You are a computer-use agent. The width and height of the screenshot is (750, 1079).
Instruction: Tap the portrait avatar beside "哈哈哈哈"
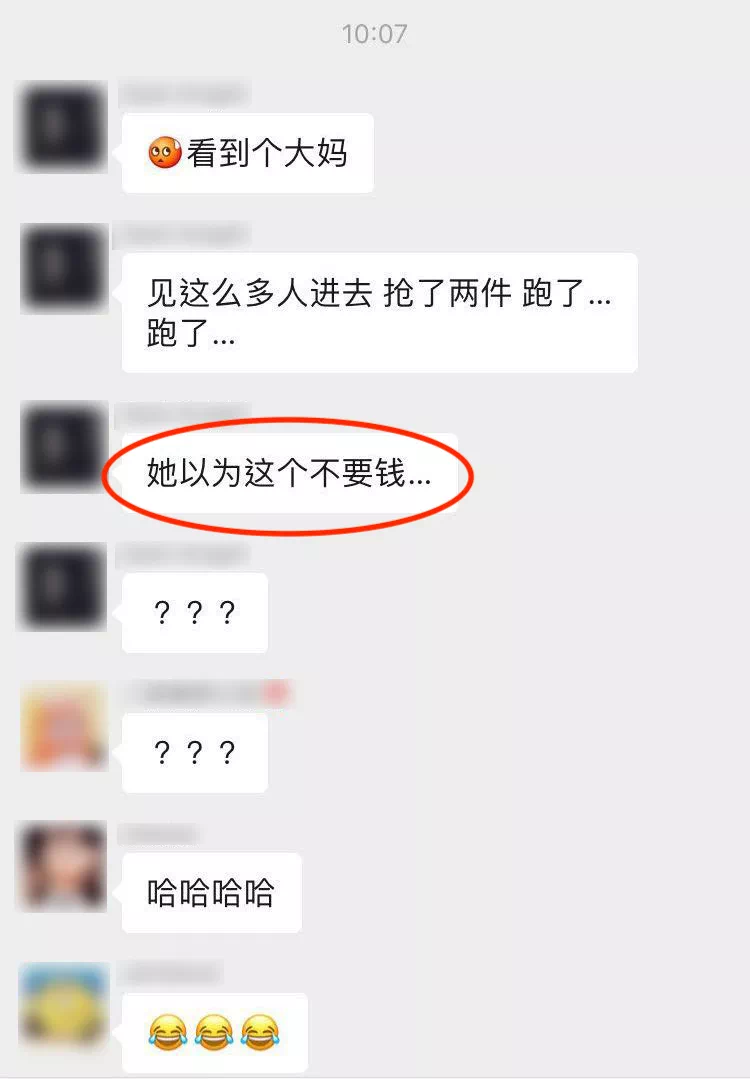[x=62, y=867]
